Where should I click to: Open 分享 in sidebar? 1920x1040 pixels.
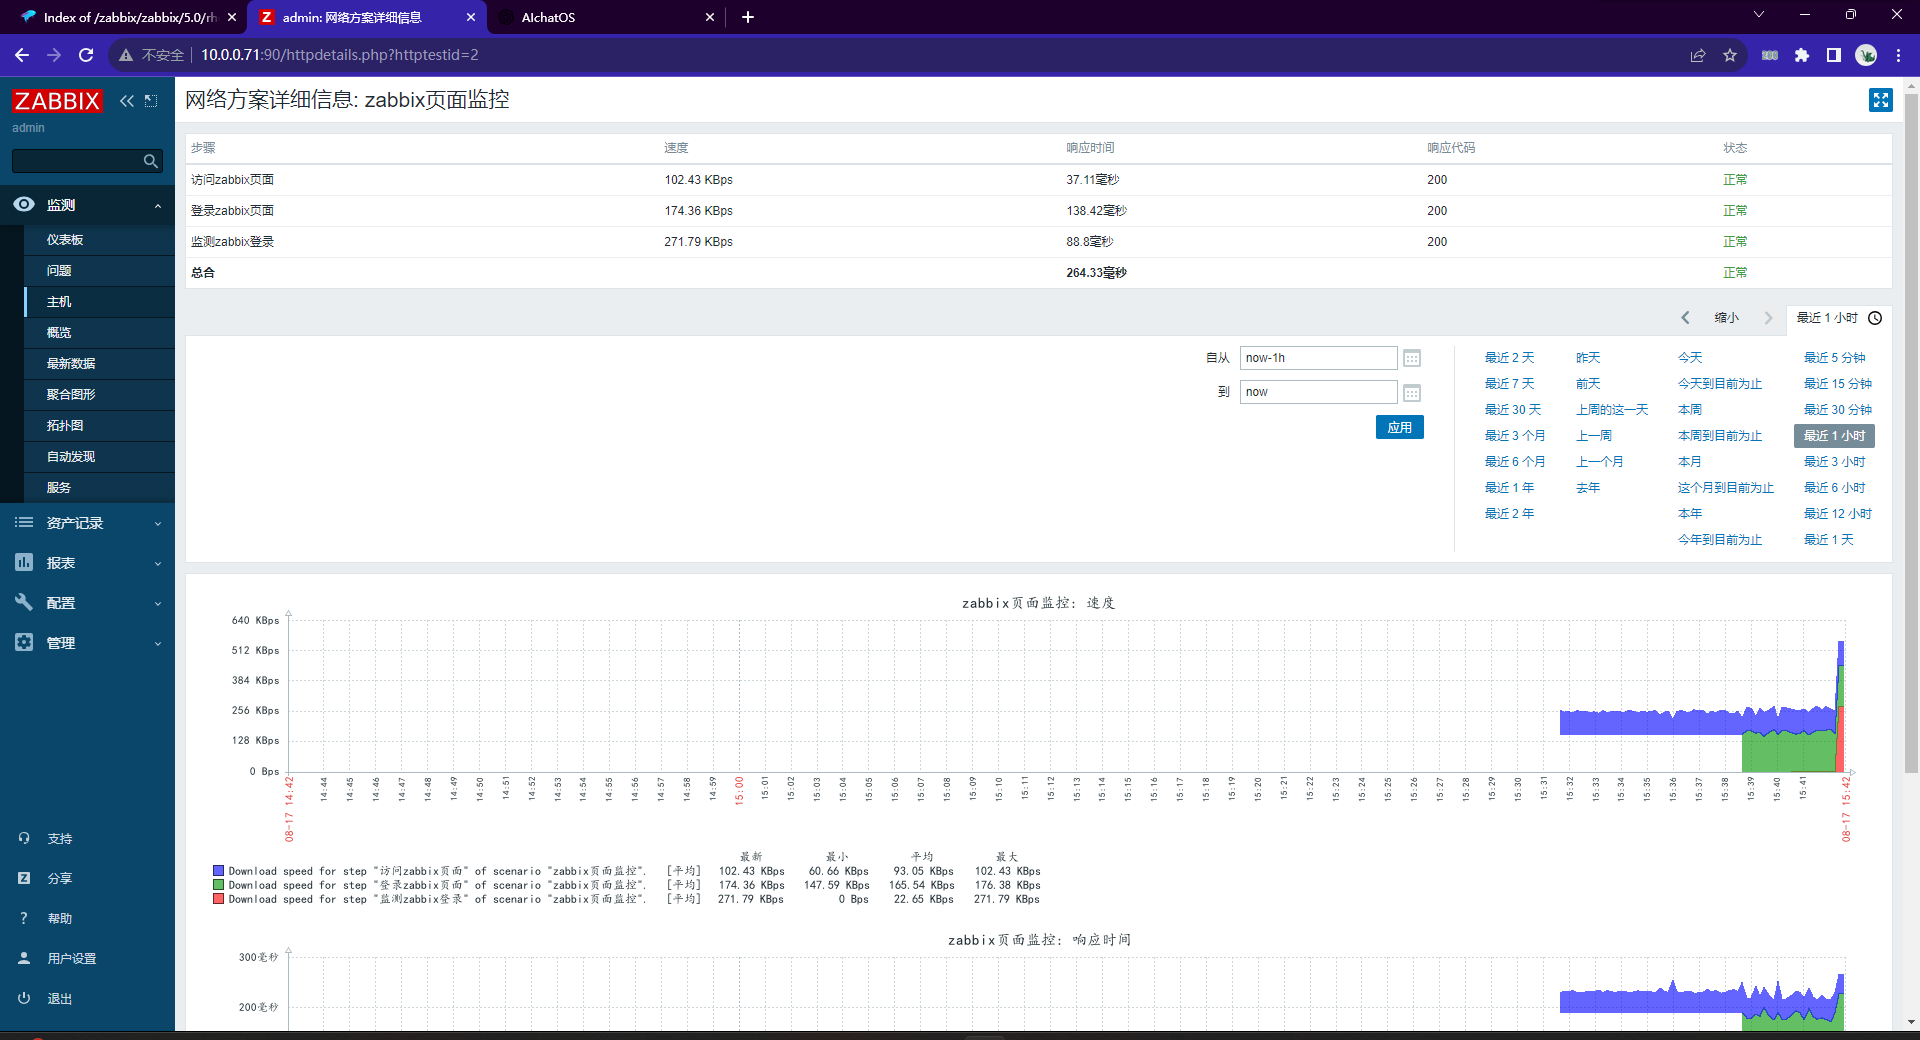pyautogui.click(x=60, y=879)
